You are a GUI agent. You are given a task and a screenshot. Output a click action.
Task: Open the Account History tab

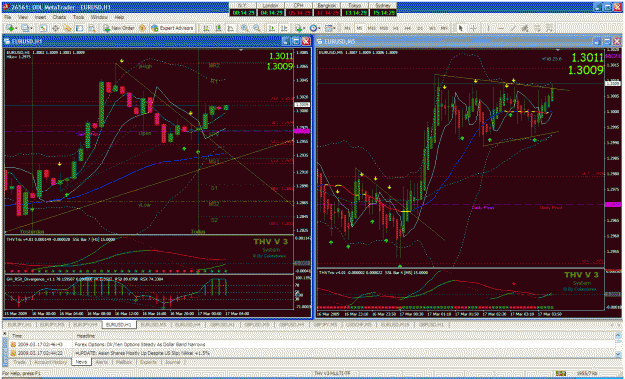pos(50,362)
